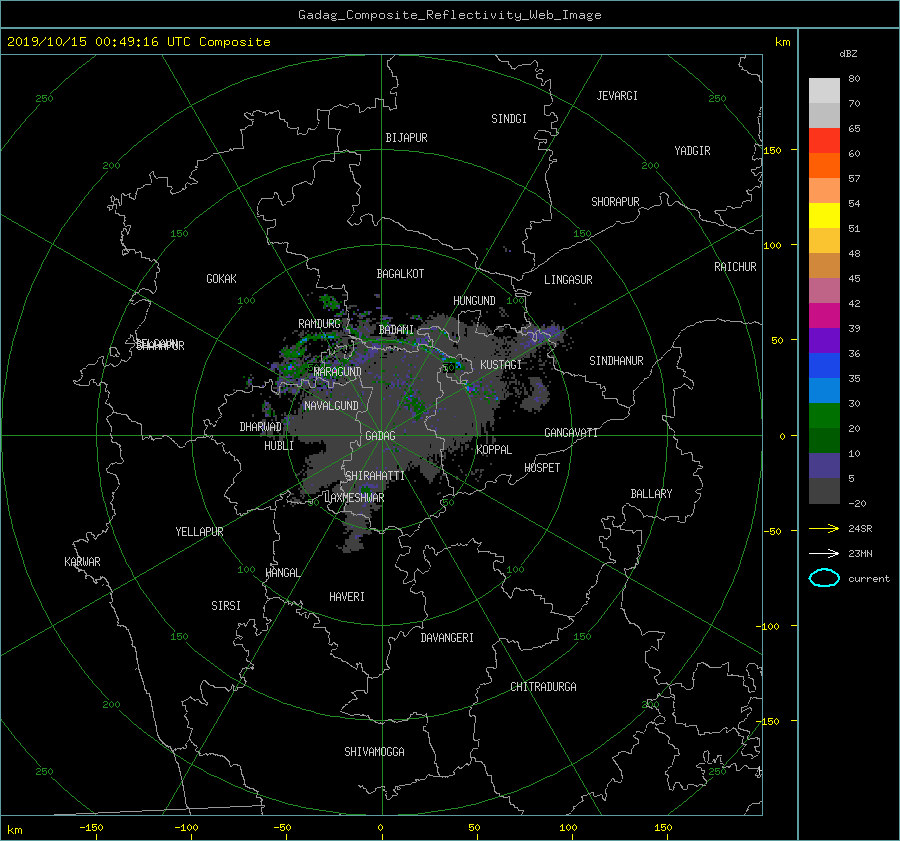Select the blue 35 dBZ color swatch
Screen dimensions: 900x841
click(824, 366)
